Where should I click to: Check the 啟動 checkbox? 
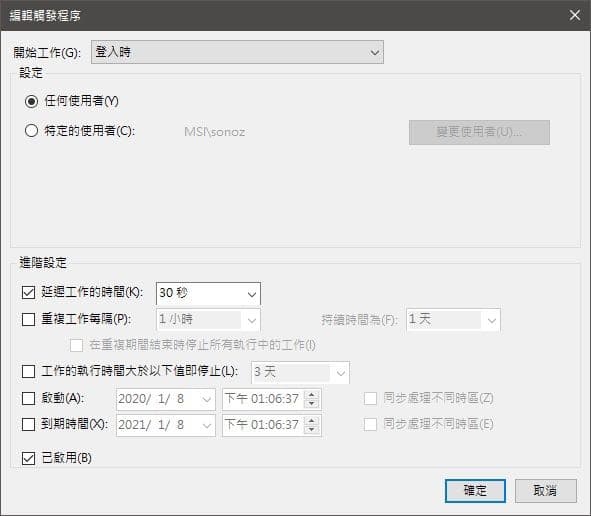29,398
